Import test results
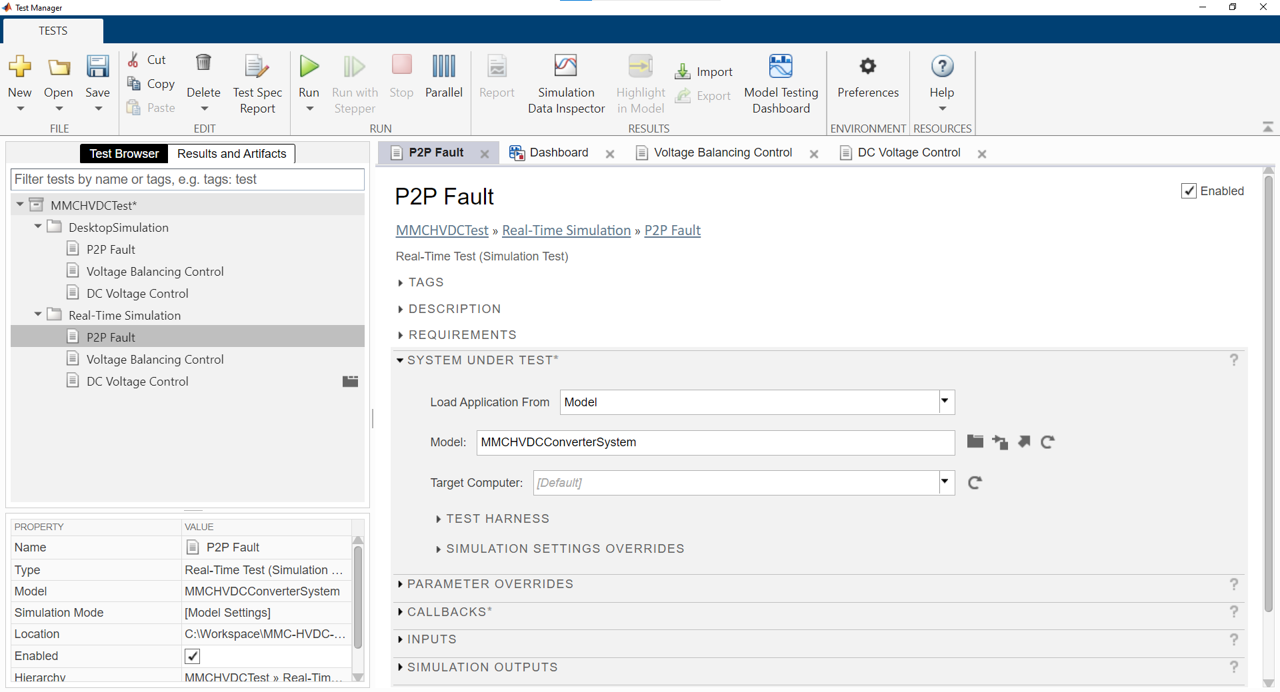 pos(704,72)
